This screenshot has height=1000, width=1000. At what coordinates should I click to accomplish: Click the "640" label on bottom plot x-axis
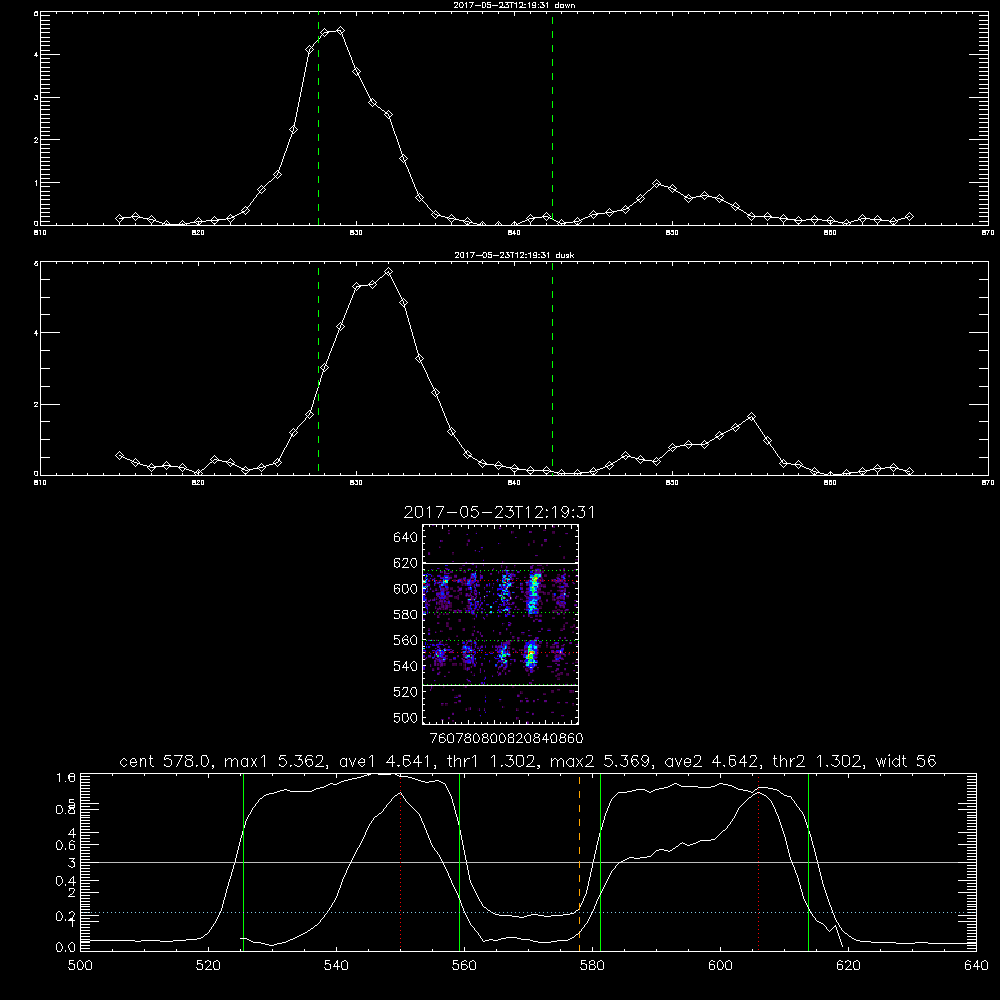point(976,966)
